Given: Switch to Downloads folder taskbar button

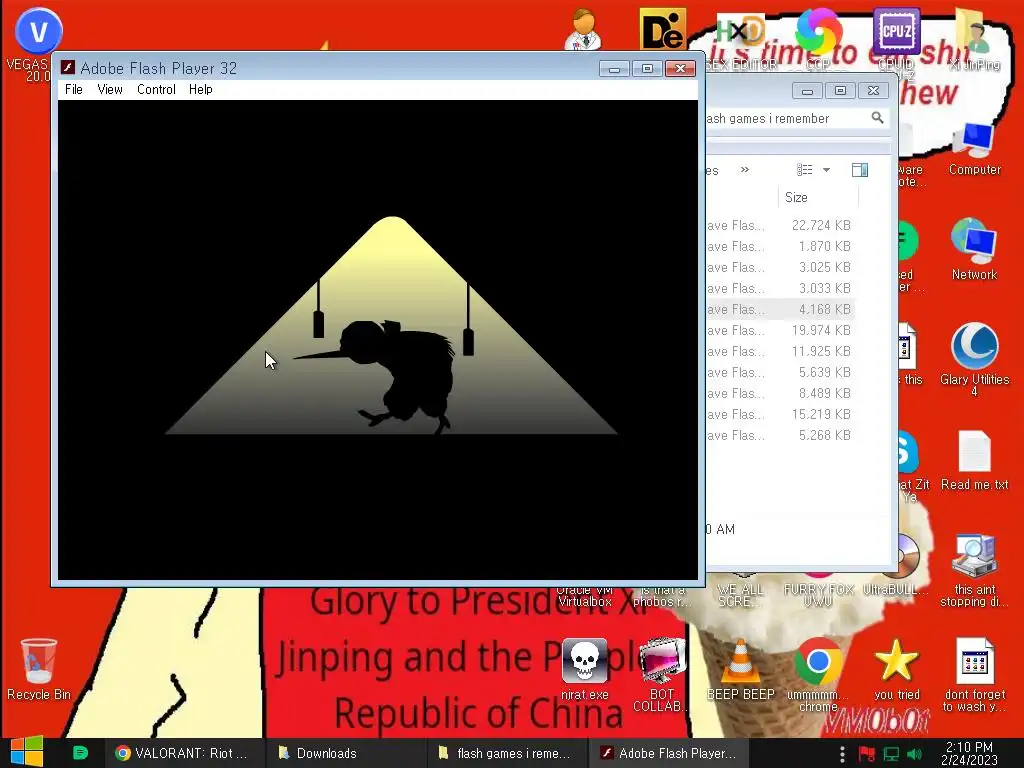Looking at the screenshot, I should coord(344,753).
